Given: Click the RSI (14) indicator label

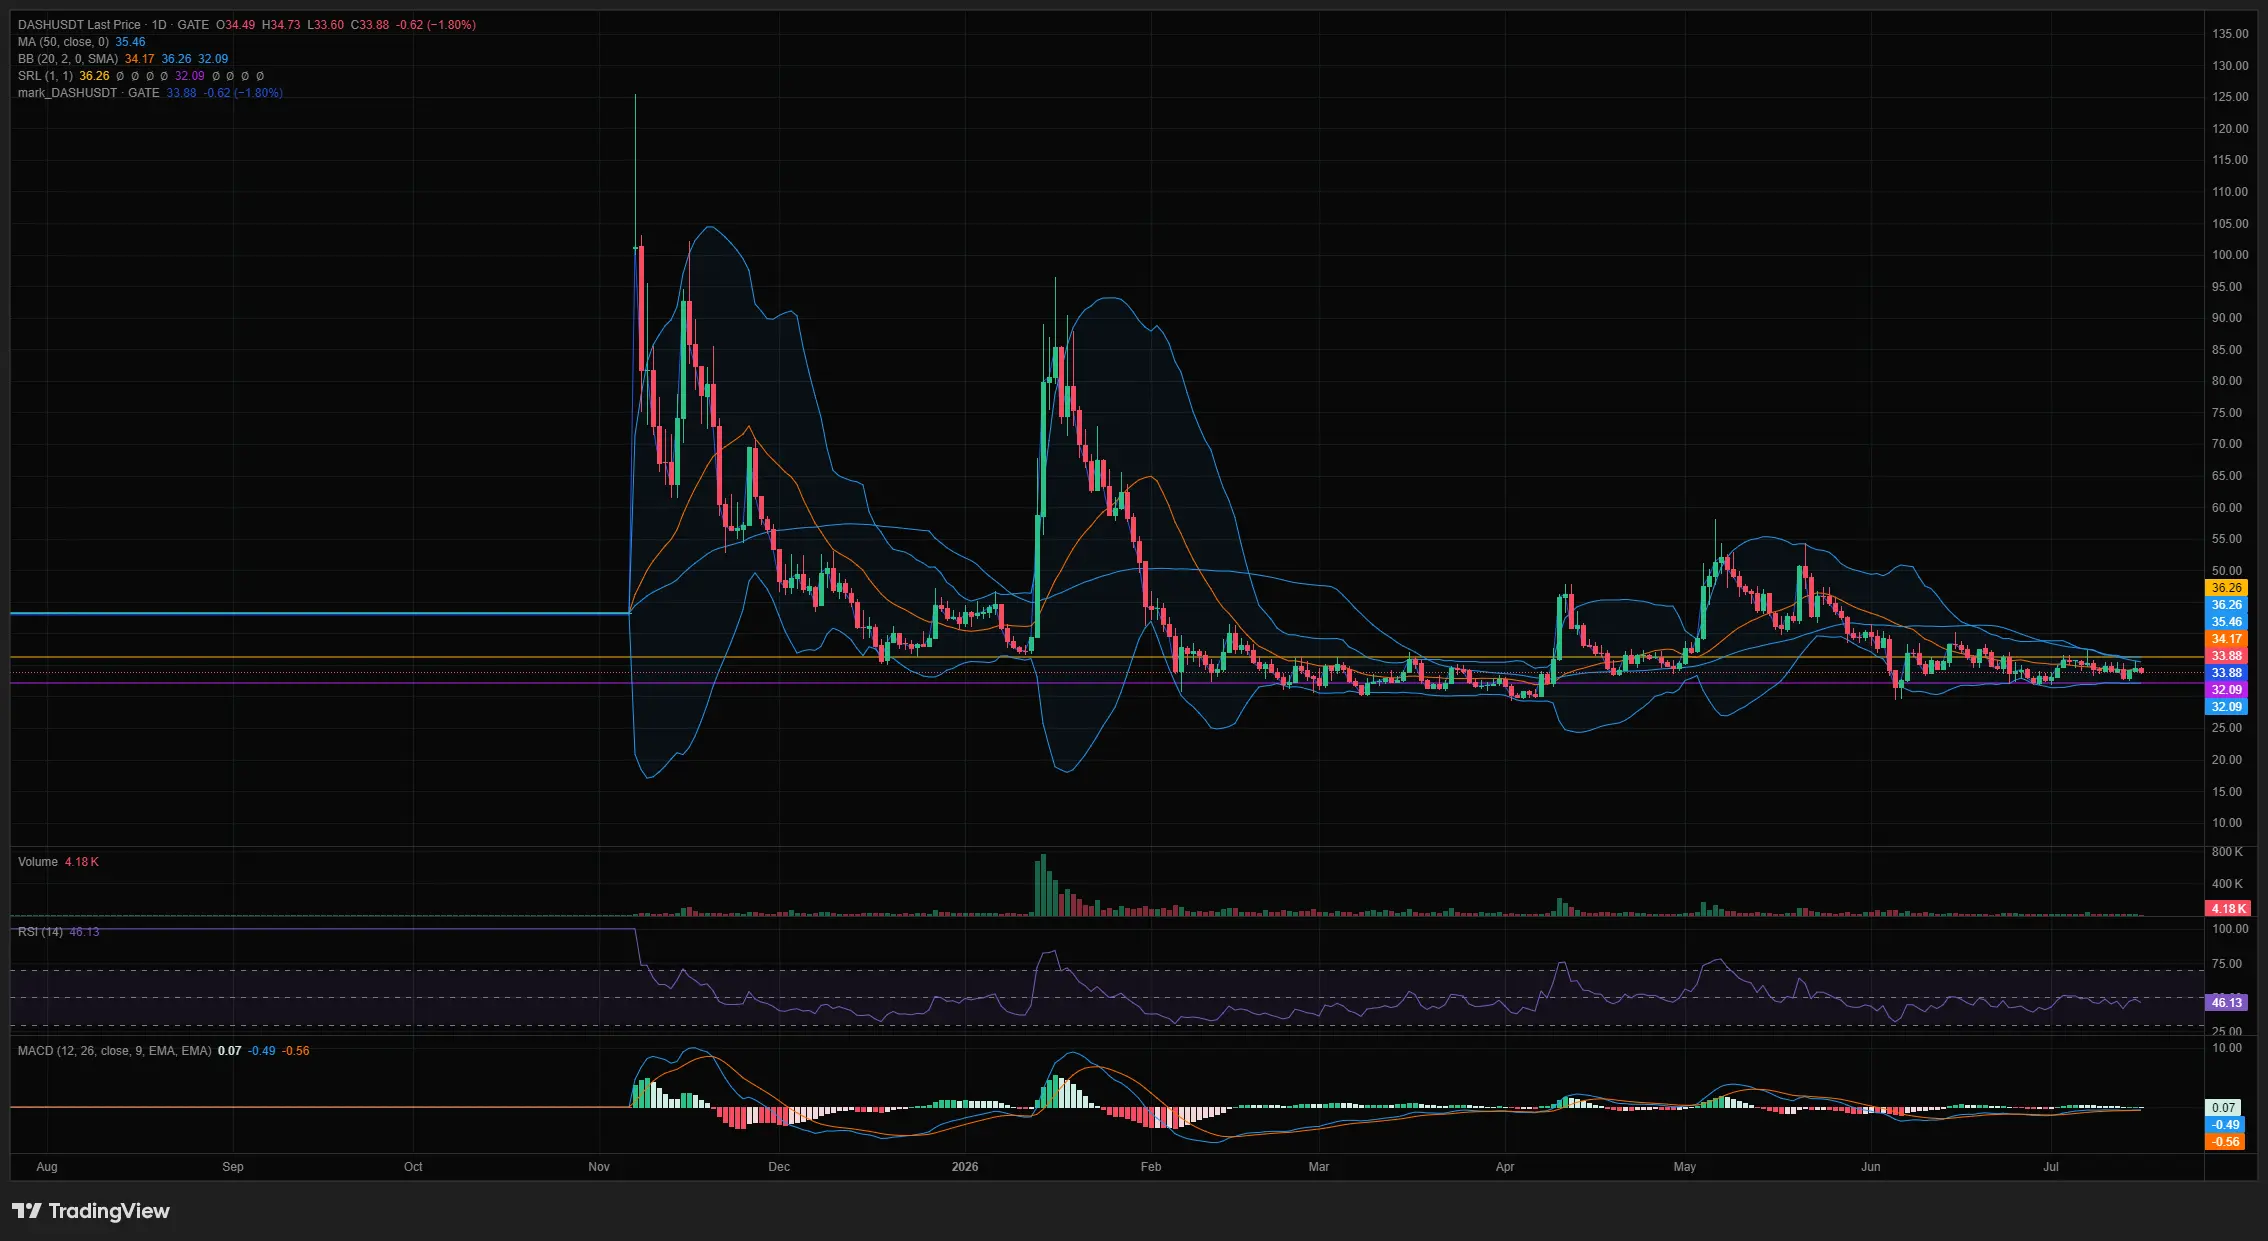Looking at the screenshot, I should (x=40, y=932).
